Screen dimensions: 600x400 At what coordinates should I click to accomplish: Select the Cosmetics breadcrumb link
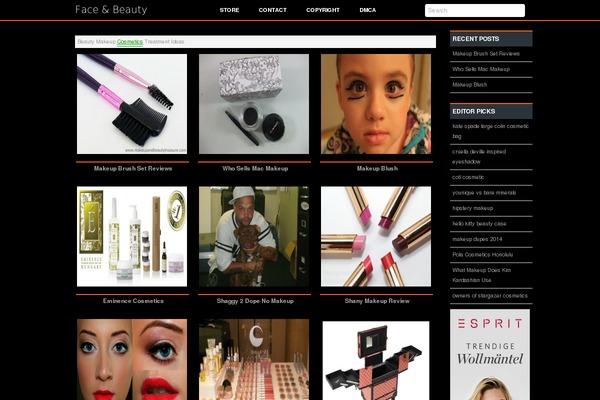click(130, 42)
